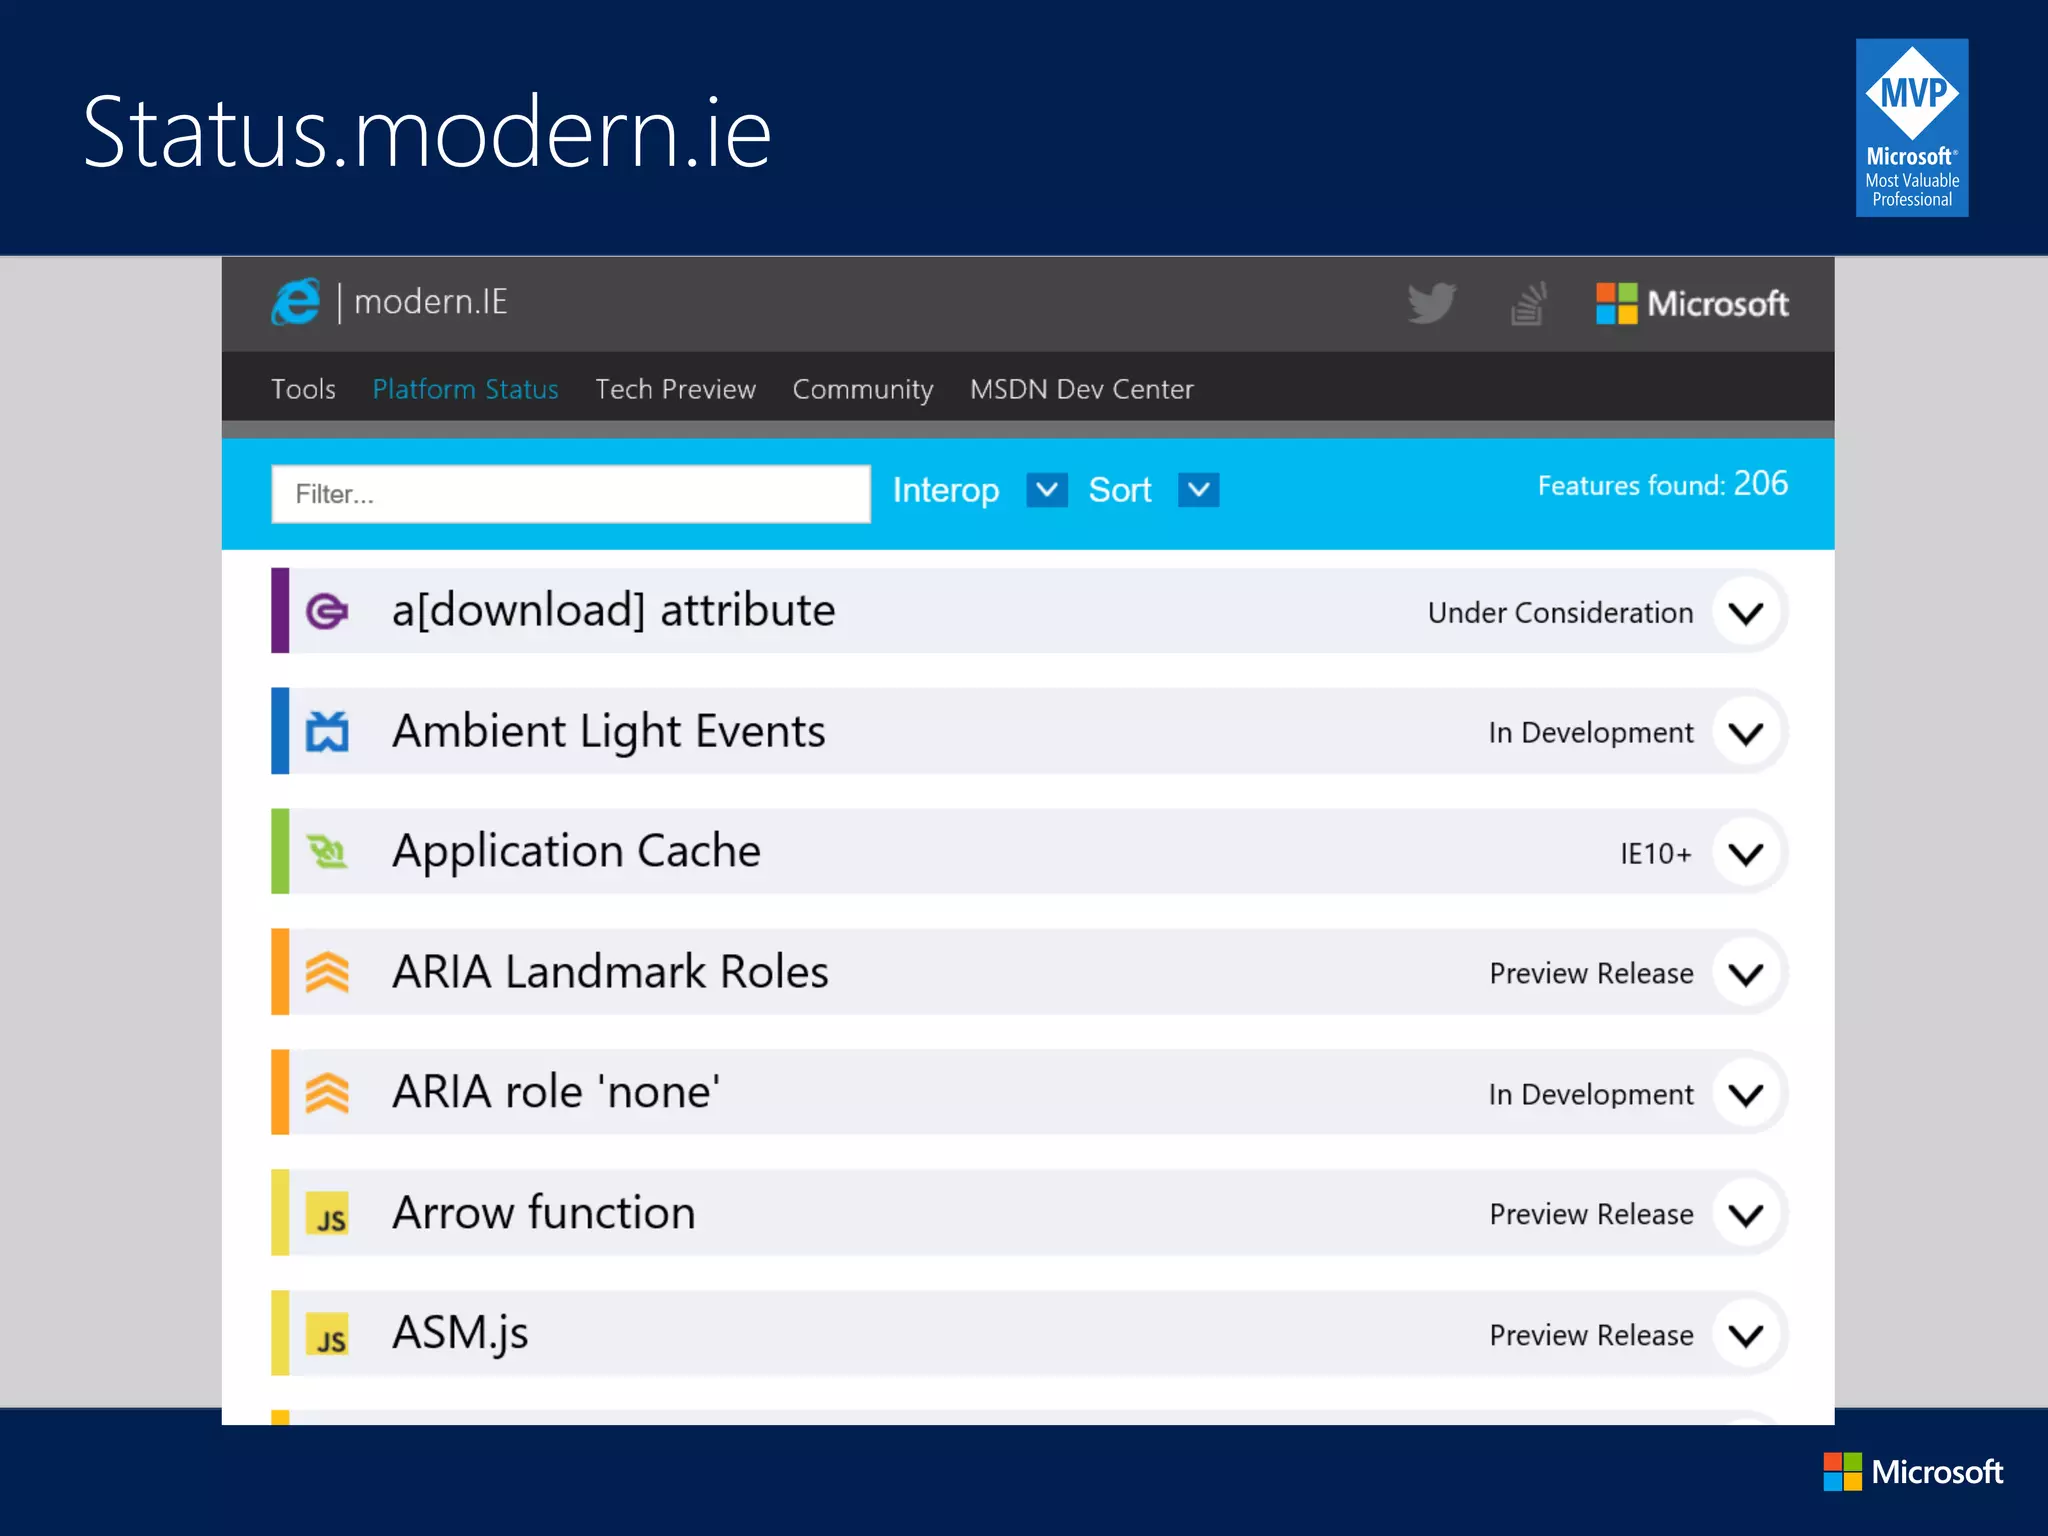2048x1536 pixels.
Task: Click the blue Ambient Light Events icon
Action: [327, 731]
